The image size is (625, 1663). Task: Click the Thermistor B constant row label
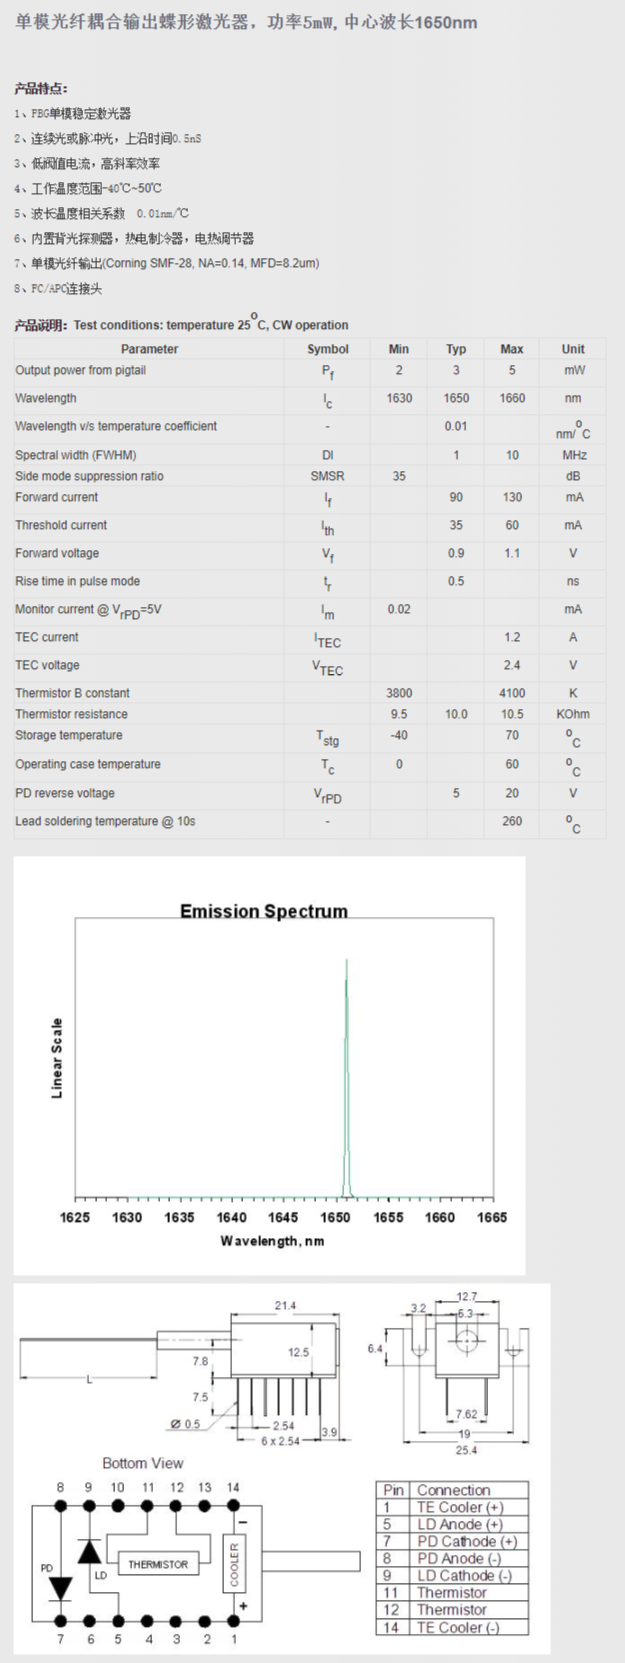72,693
